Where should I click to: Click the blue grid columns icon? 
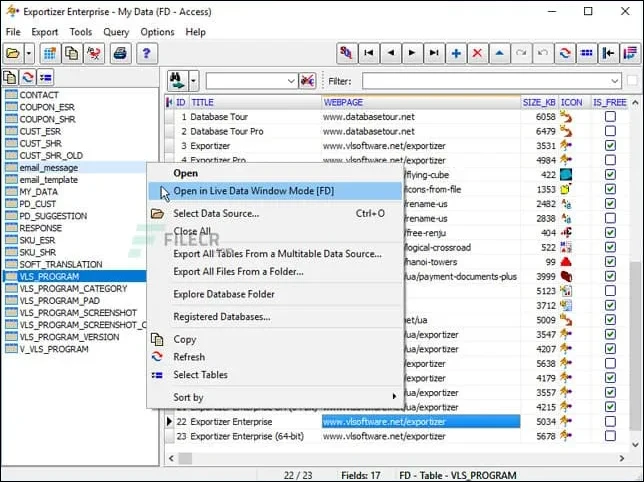pyautogui.click(x=587, y=53)
